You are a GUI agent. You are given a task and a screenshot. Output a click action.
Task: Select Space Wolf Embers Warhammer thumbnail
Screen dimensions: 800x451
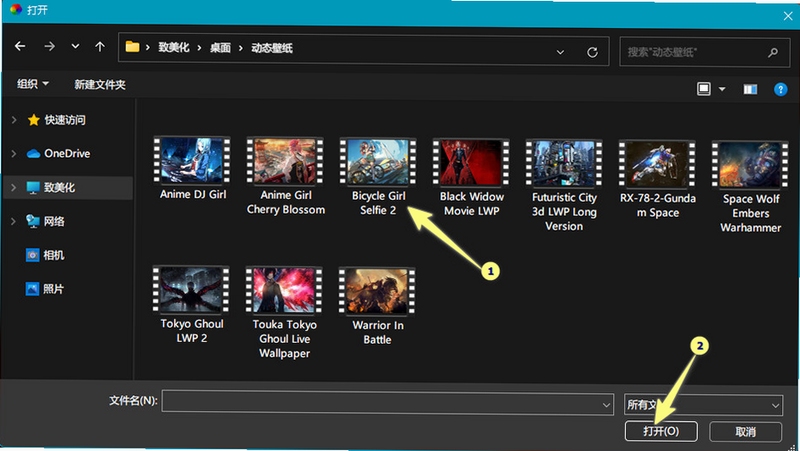point(750,164)
